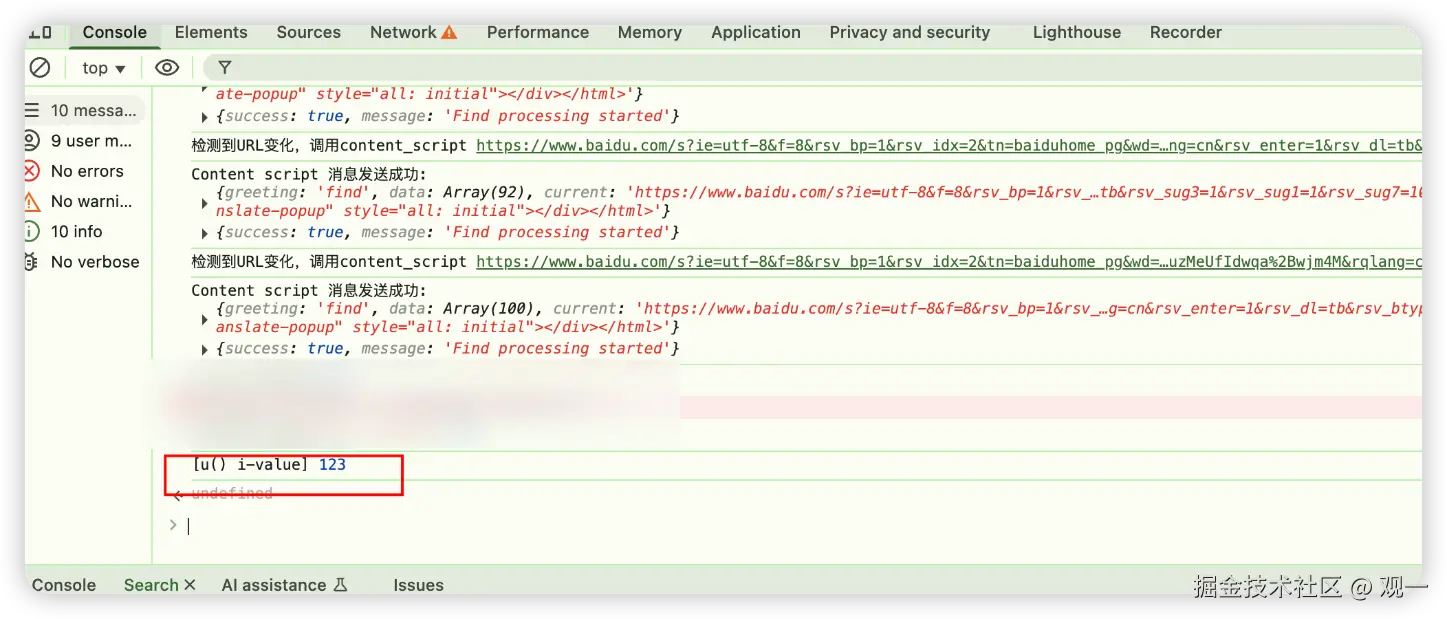Select the 10 info filter
Viewport: 1447px width, 619px height.
pos(85,231)
